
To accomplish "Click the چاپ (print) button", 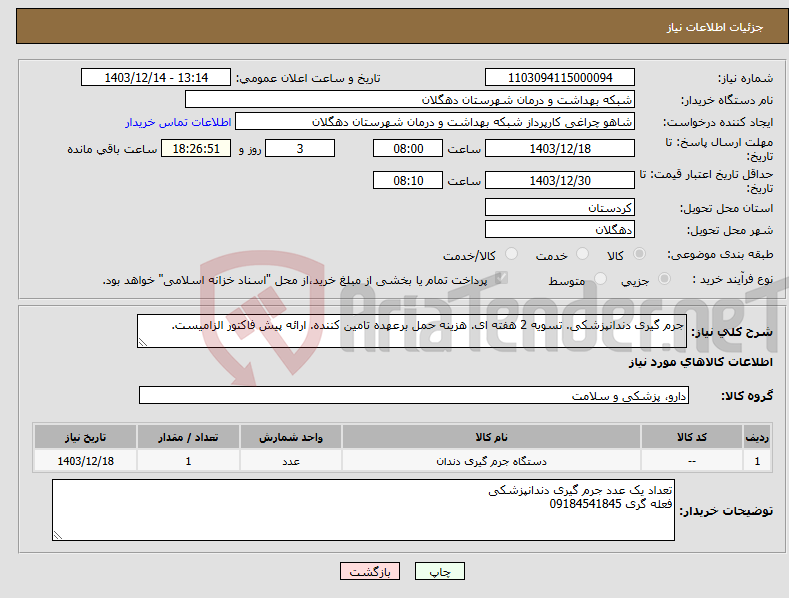I will click(439, 571).
